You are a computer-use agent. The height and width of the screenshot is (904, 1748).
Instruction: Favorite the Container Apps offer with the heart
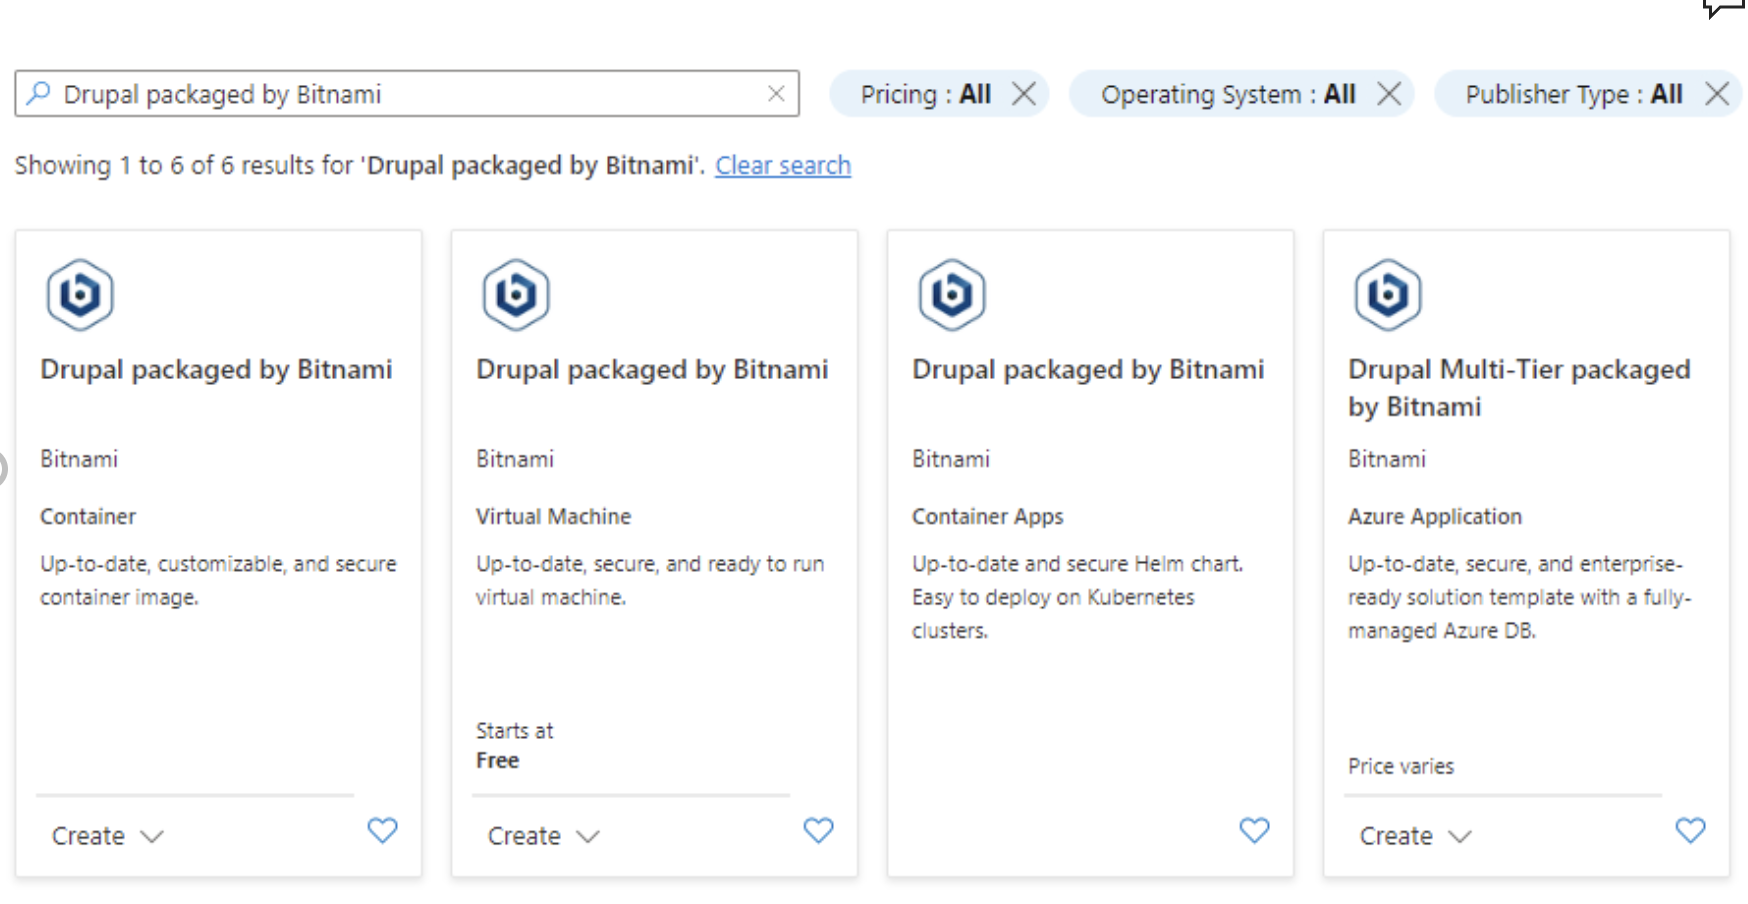[1255, 830]
